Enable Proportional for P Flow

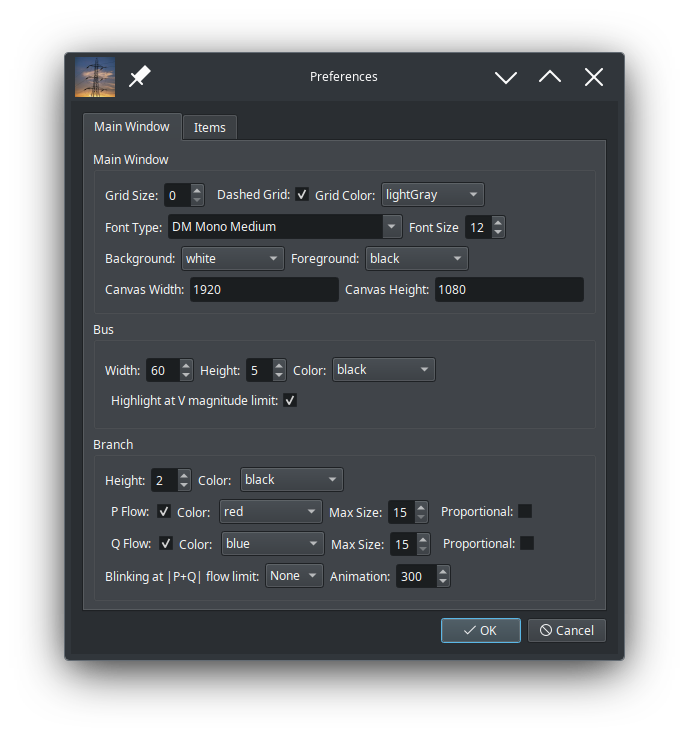tap(525, 511)
